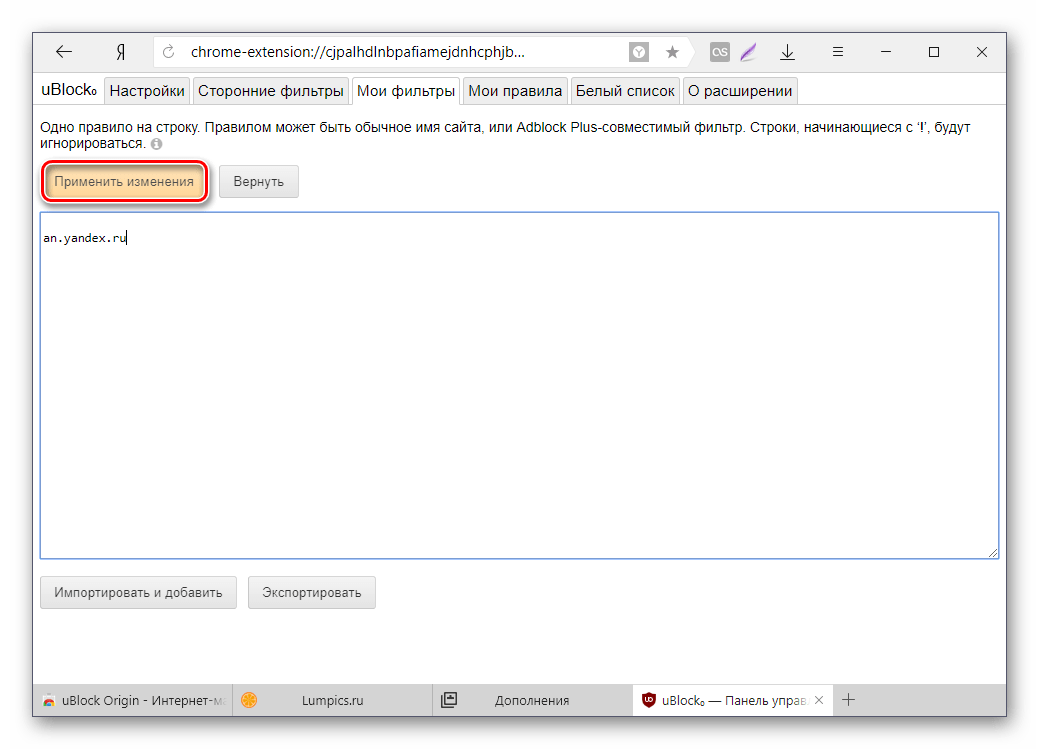The image size is (1039, 749).
Task: Click the Yandex Protect icon in address bar
Action: pyautogui.click(x=638, y=52)
